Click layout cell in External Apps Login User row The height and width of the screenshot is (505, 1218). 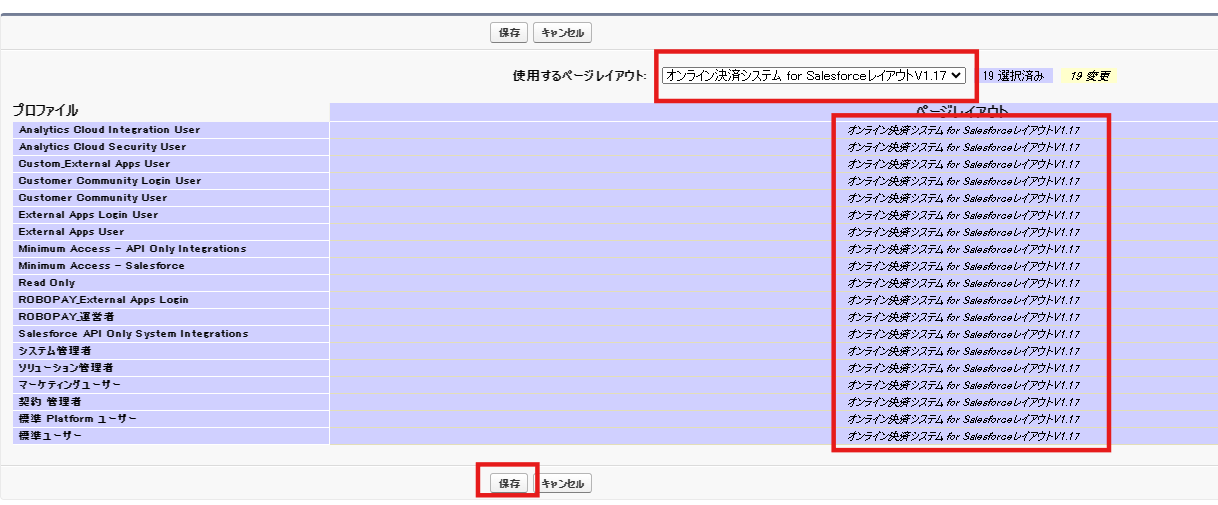964,215
